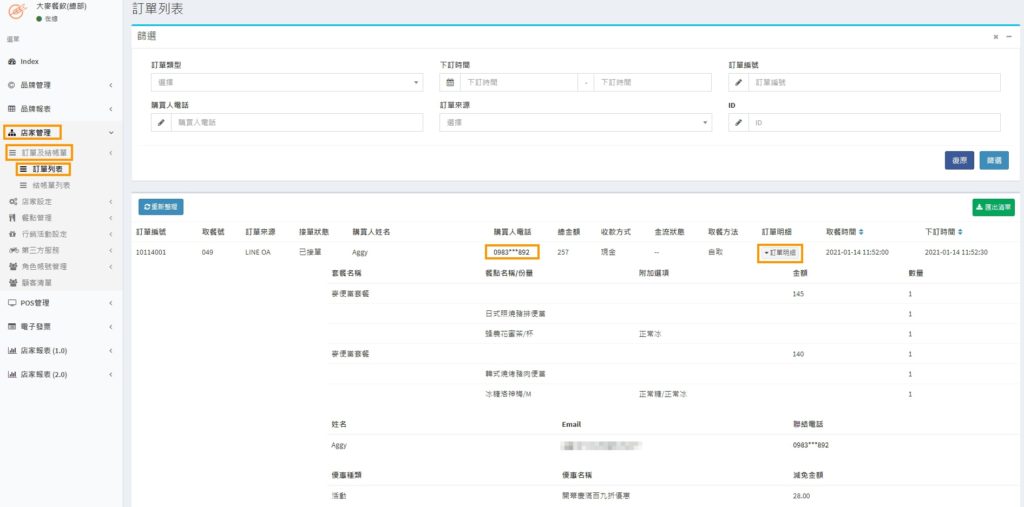Expand the POS管理 sidebar menu
Image resolution: width=1024 pixels, height=507 pixels.
pos(60,302)
